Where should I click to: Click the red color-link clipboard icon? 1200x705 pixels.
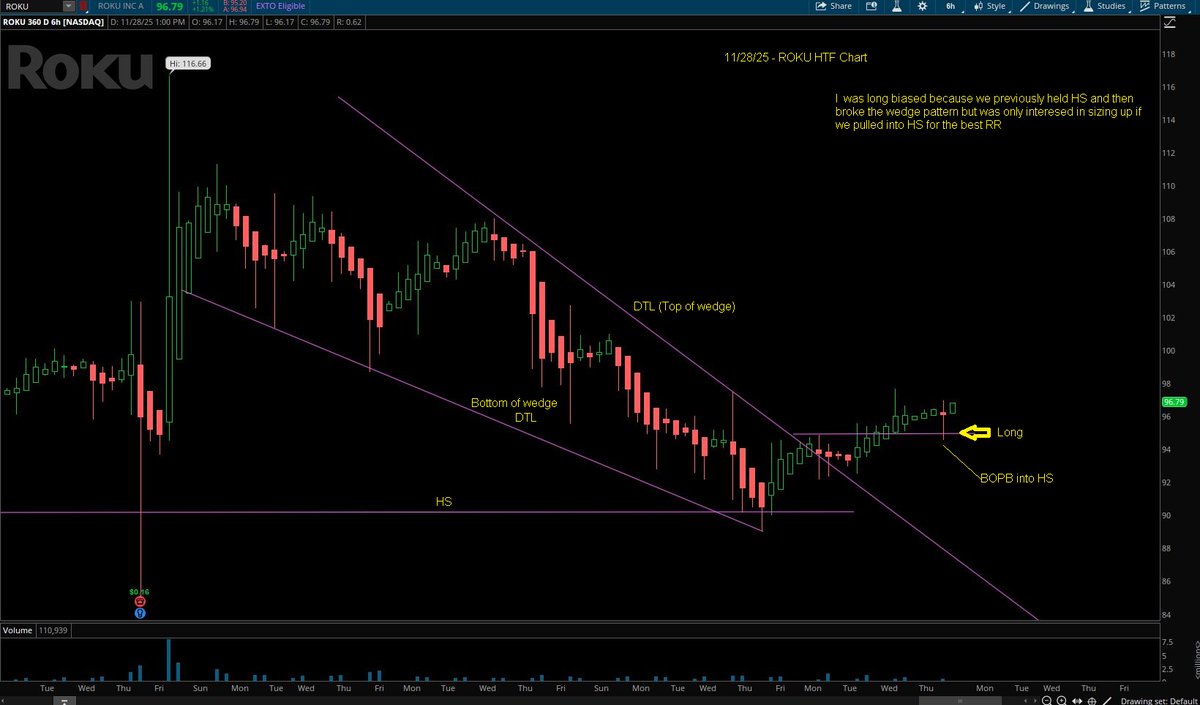83,6
